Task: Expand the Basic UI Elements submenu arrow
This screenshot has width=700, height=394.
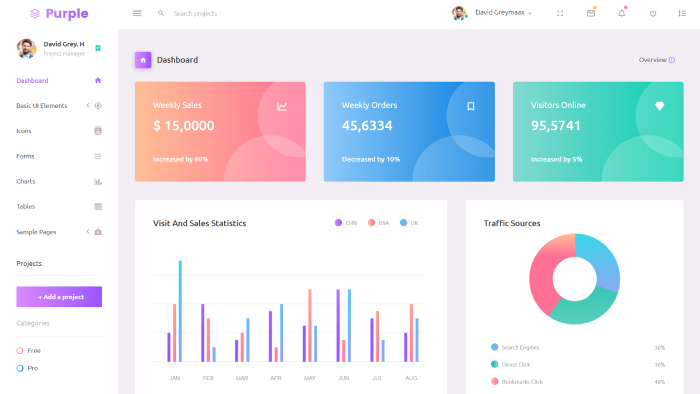Action: (88, 105)
